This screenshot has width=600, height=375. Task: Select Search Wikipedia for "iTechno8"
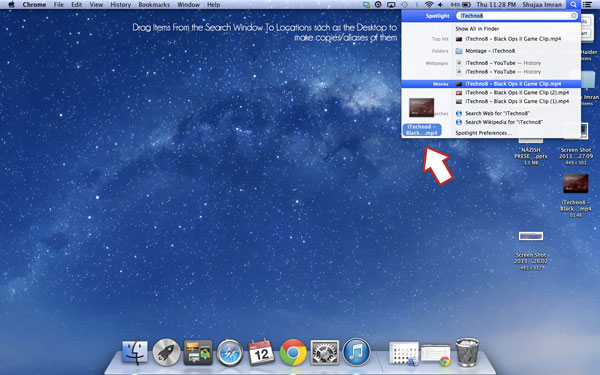click(499, 122)
